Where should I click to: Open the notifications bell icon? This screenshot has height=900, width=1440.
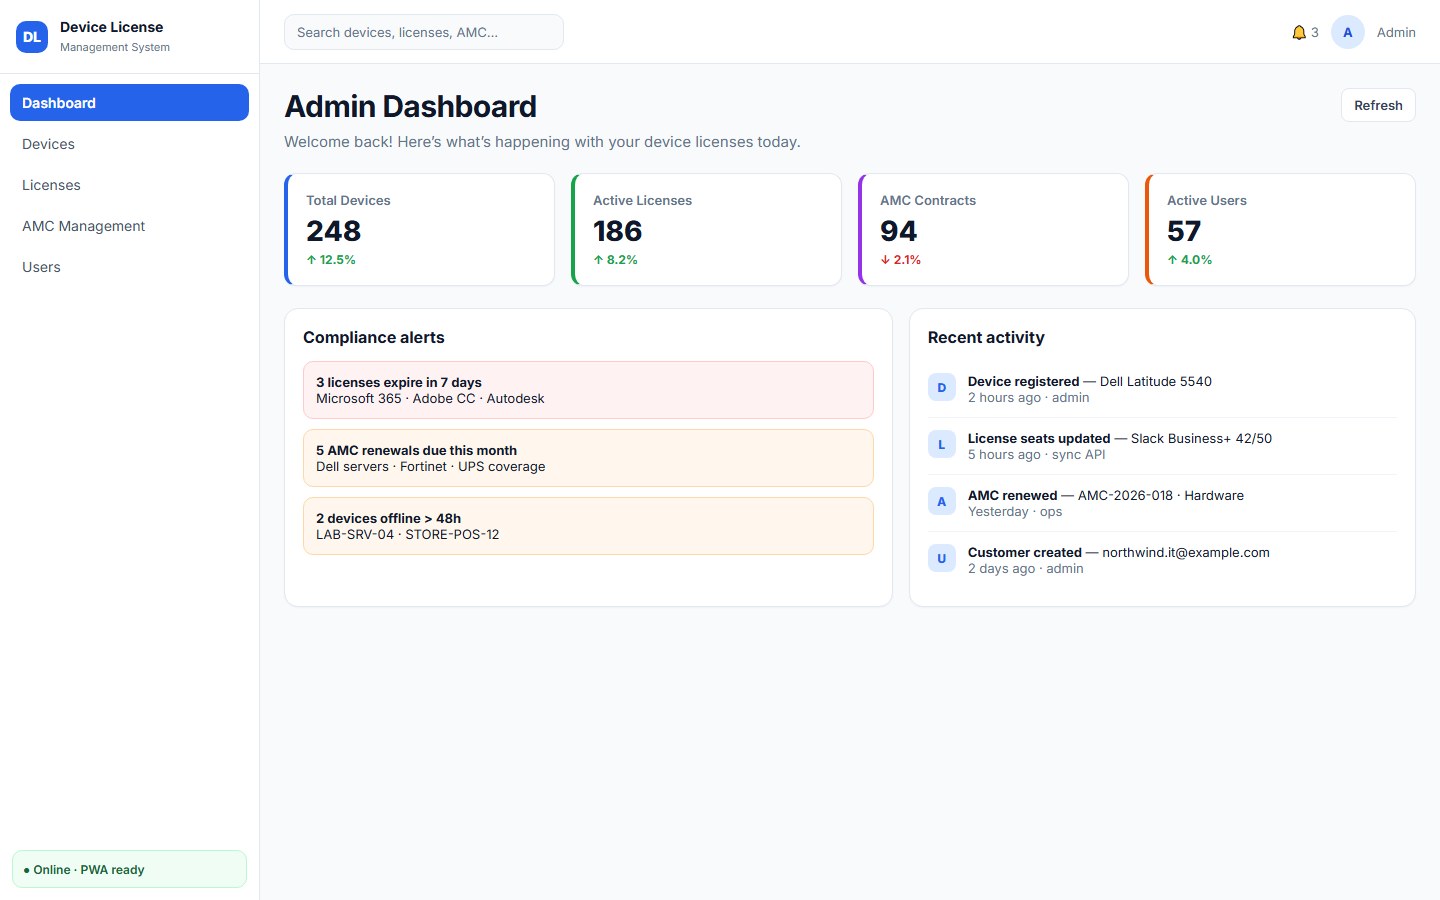click(1299, 32)
